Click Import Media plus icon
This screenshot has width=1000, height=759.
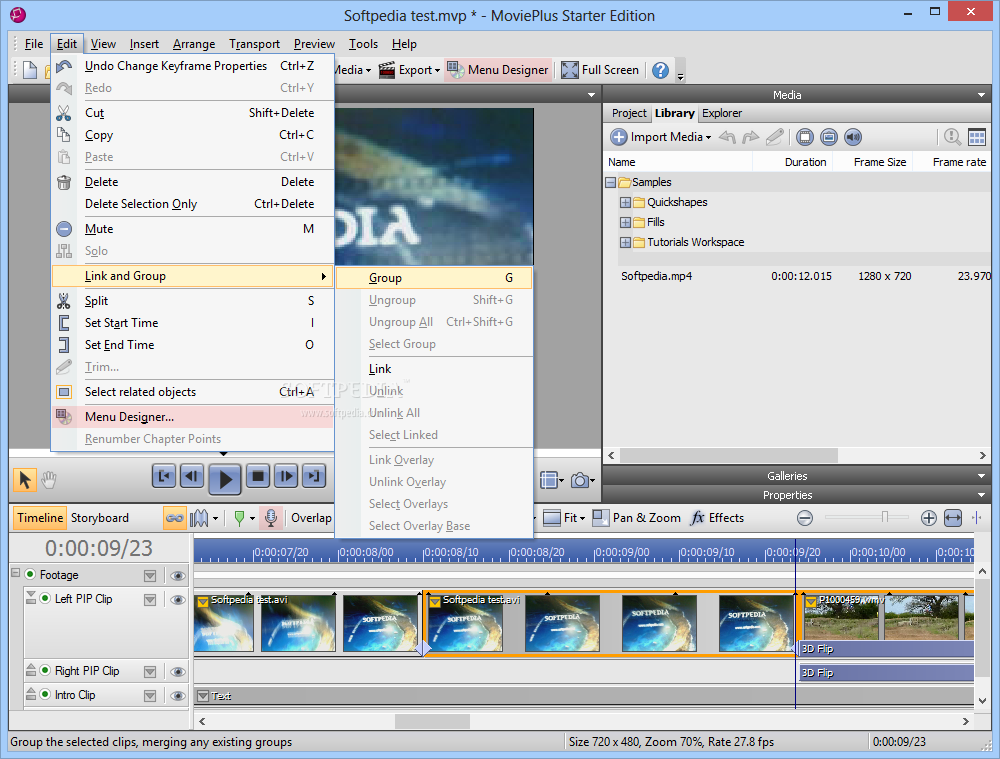[619, 136]
